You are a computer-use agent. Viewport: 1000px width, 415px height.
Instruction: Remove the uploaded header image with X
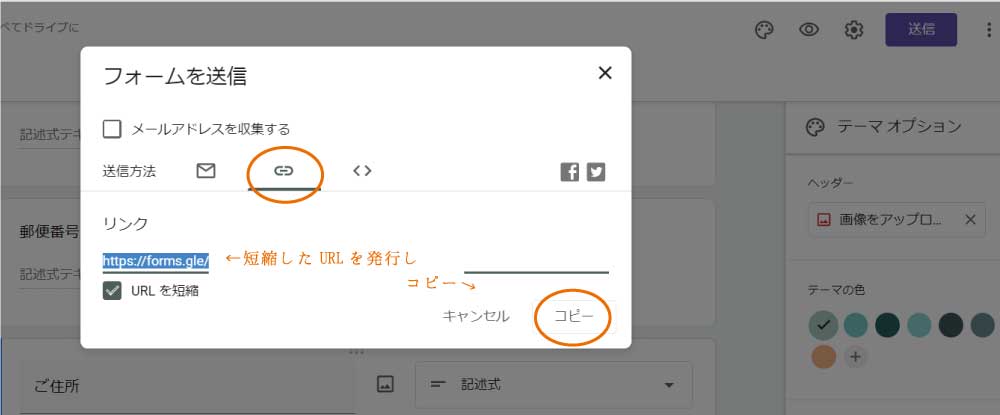coord(969,220)
